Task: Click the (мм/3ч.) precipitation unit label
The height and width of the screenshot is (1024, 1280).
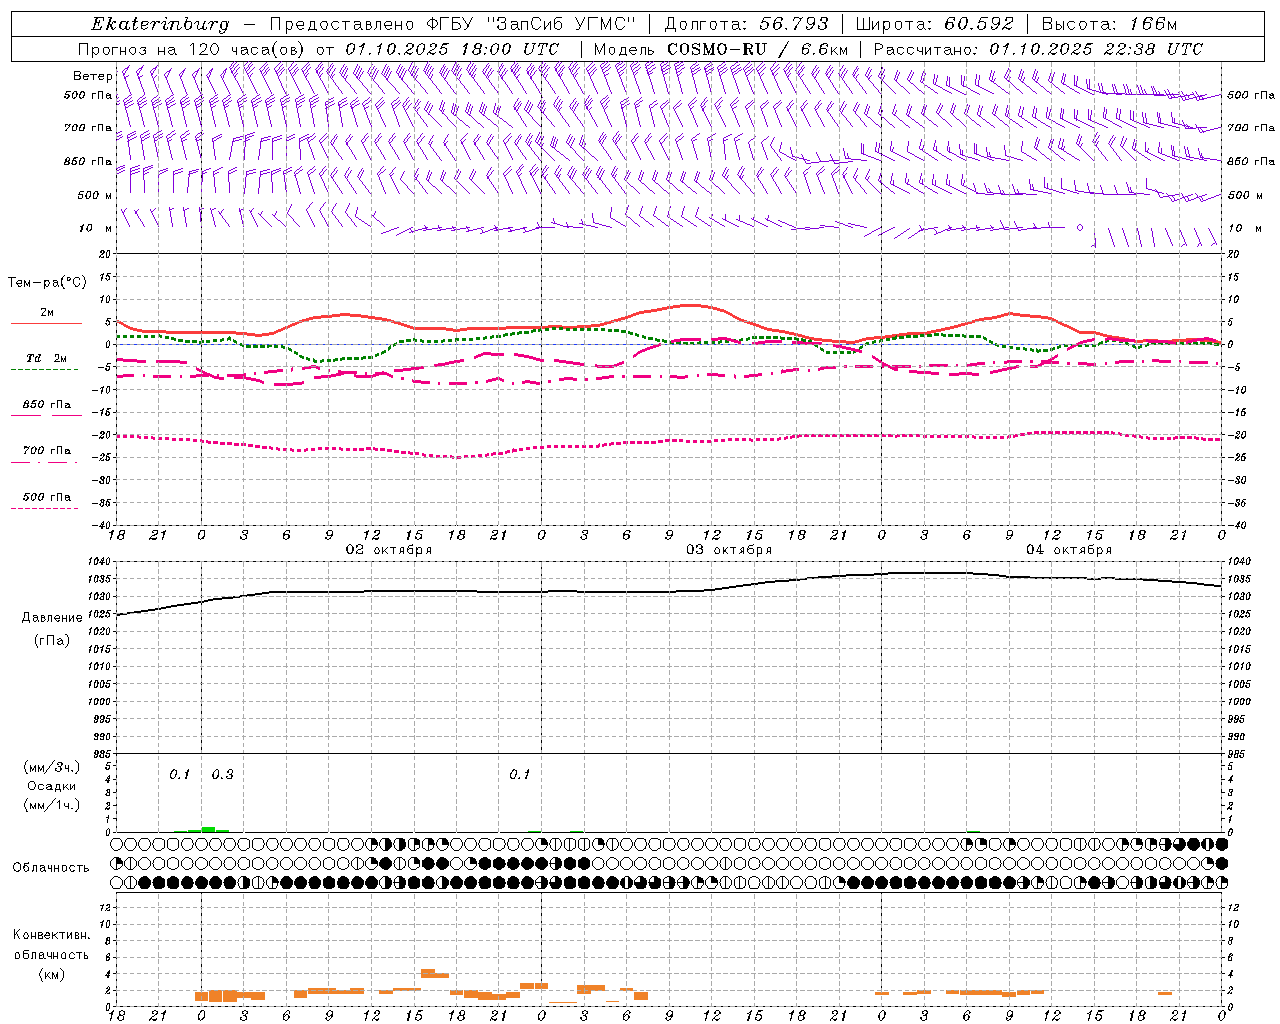Action: point(52,768)
